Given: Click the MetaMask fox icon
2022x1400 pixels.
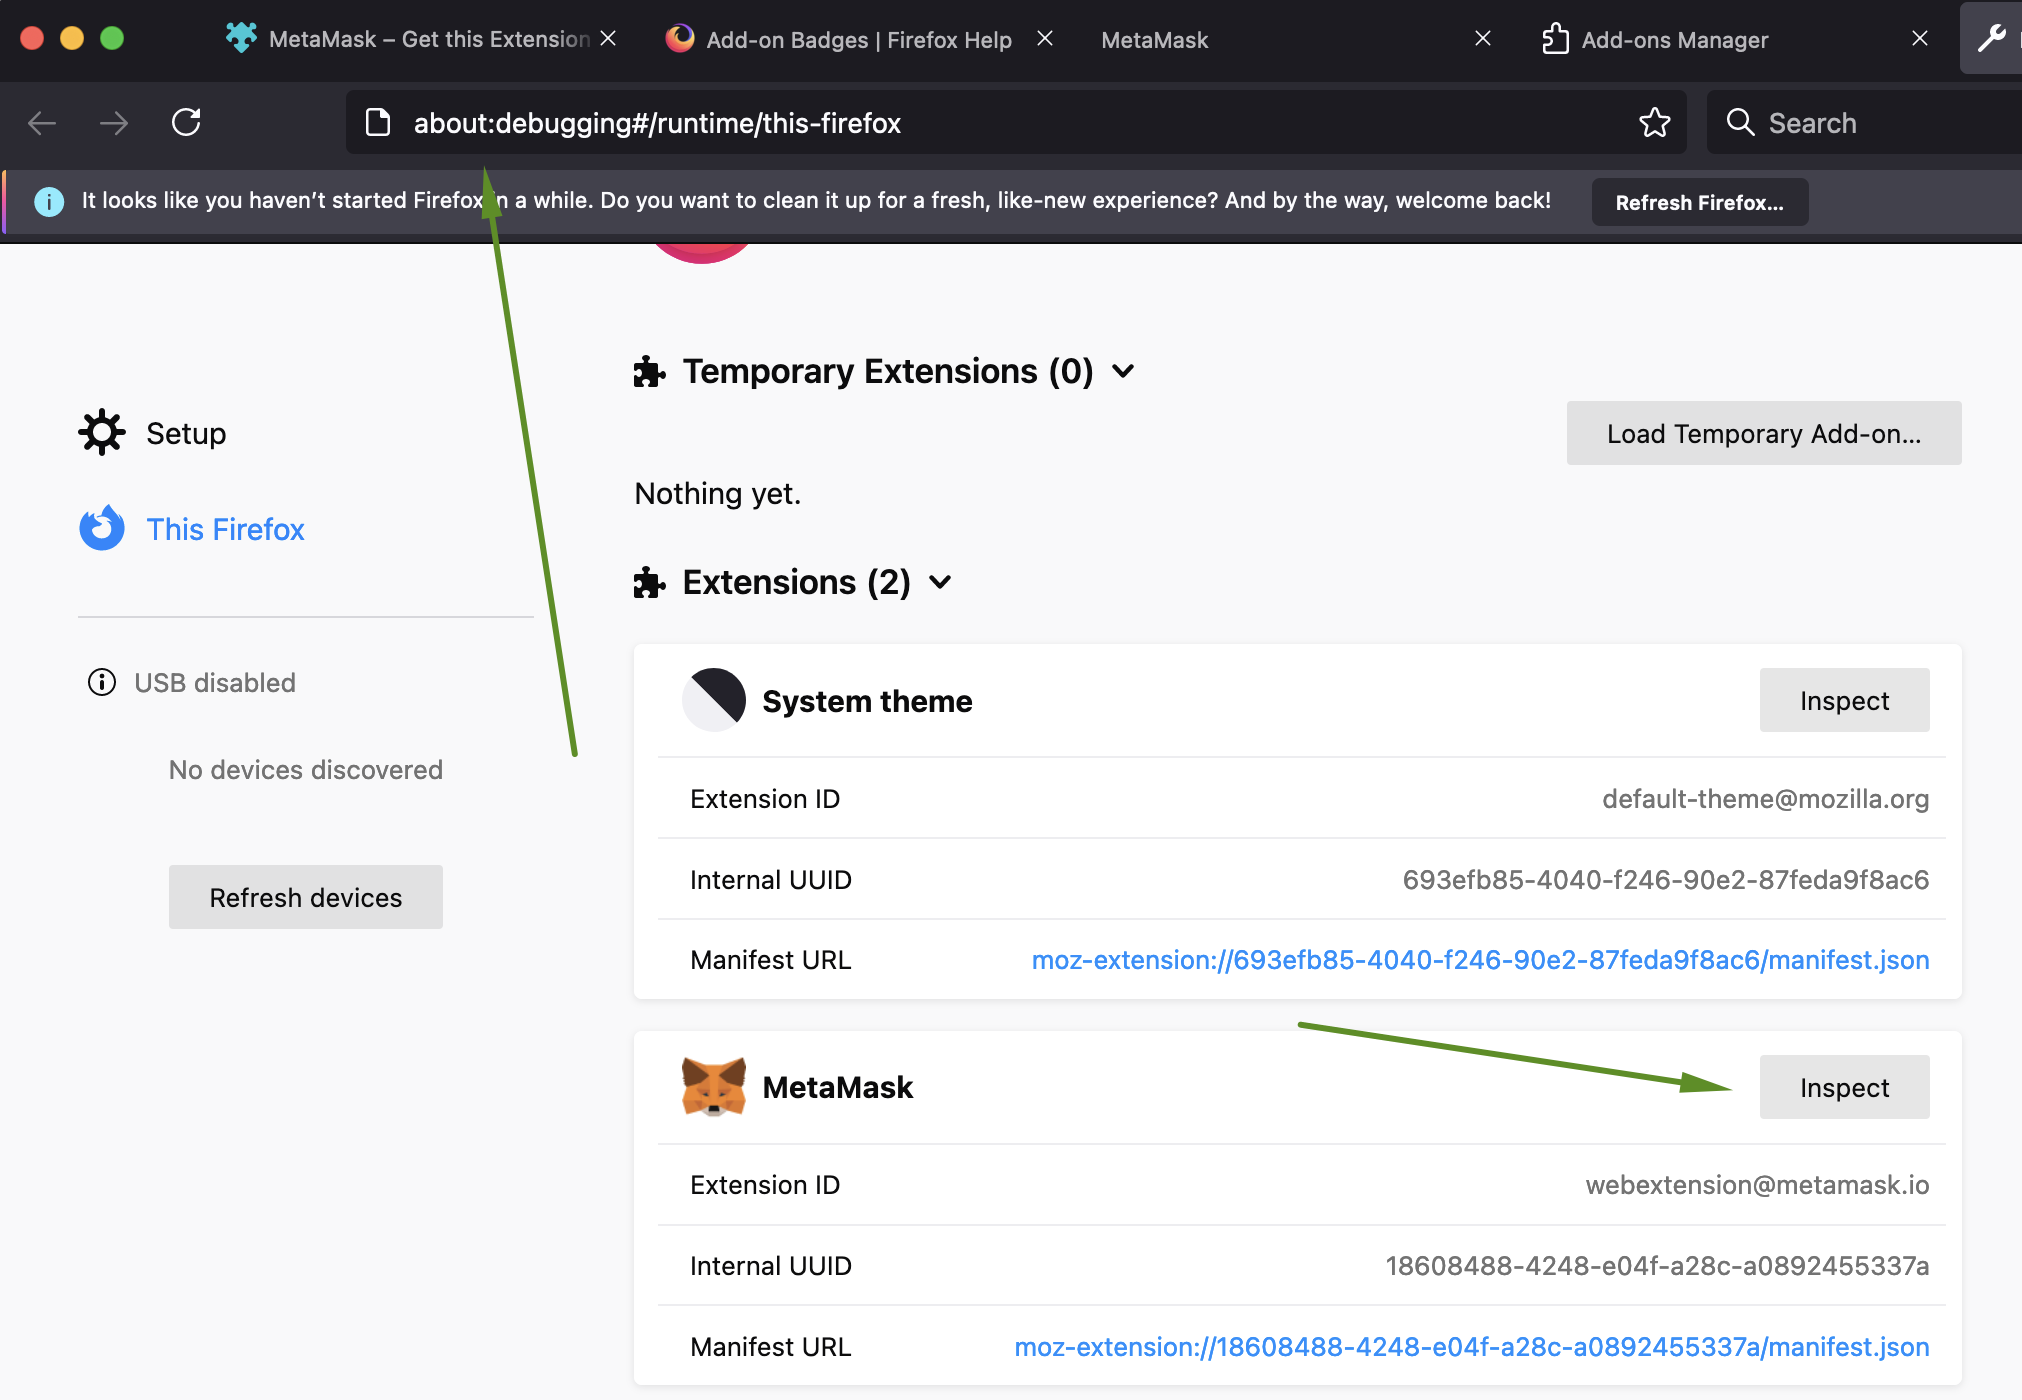Looking at the screenshot, I should coord(713,1086).
